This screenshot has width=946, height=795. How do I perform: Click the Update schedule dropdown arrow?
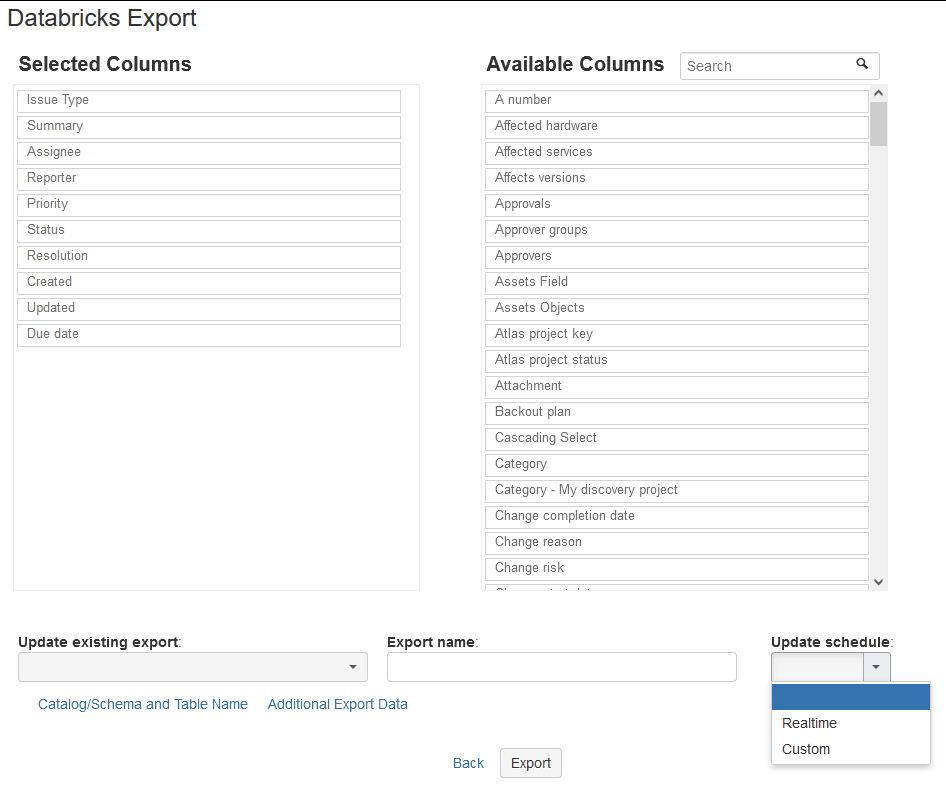click(877, 667)
